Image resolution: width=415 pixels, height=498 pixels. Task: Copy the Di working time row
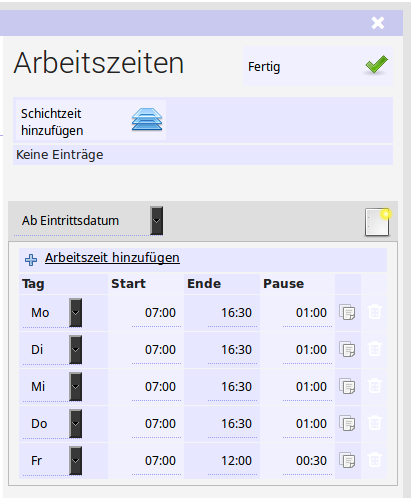tap(347, 350)
